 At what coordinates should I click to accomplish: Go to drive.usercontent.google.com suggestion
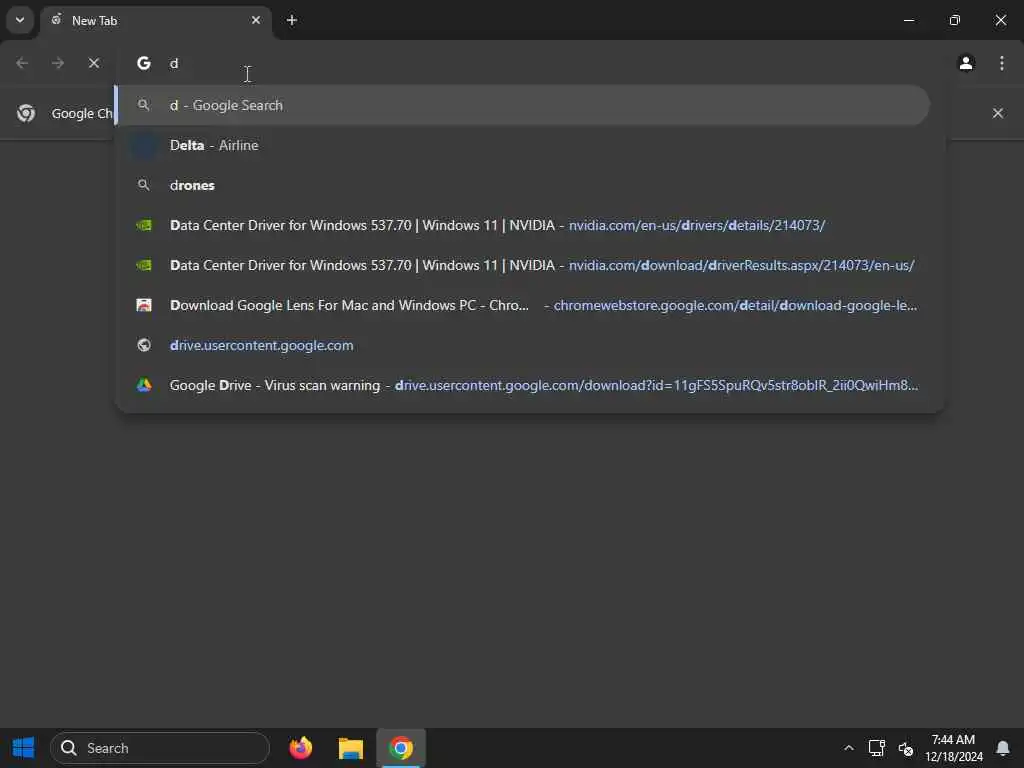pos(522,345)
